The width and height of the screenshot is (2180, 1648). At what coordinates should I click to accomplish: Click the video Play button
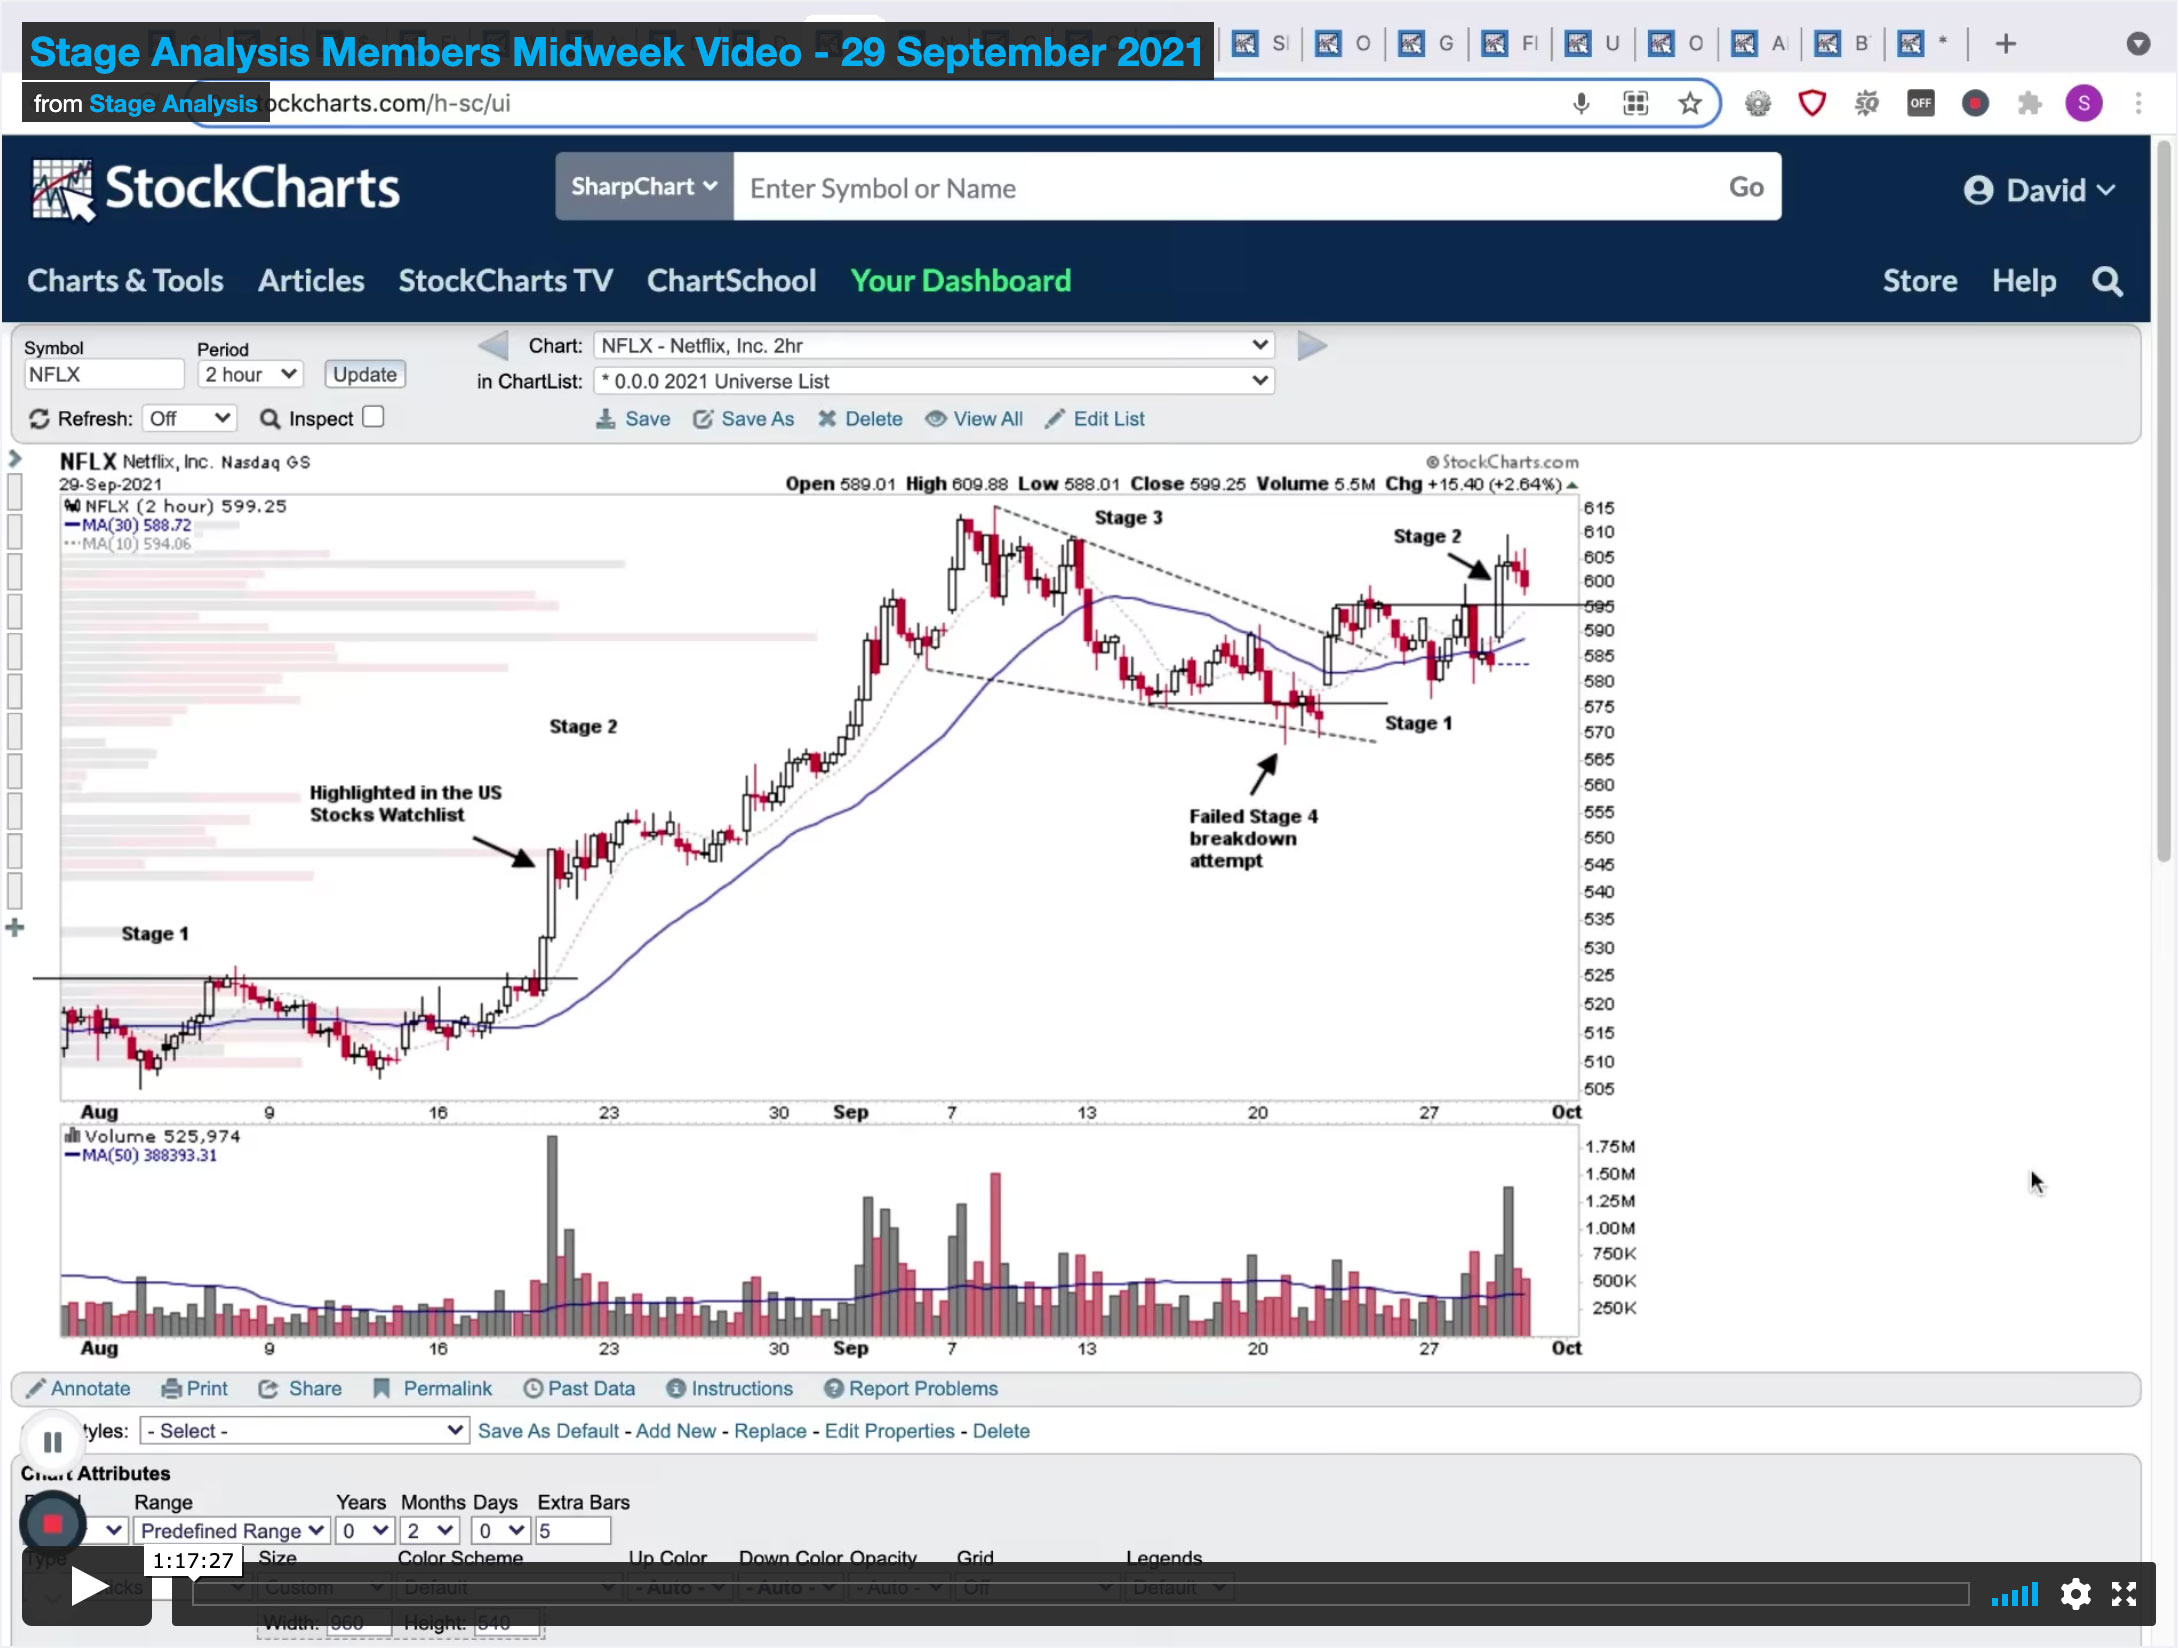click(x=87, y=1587)
